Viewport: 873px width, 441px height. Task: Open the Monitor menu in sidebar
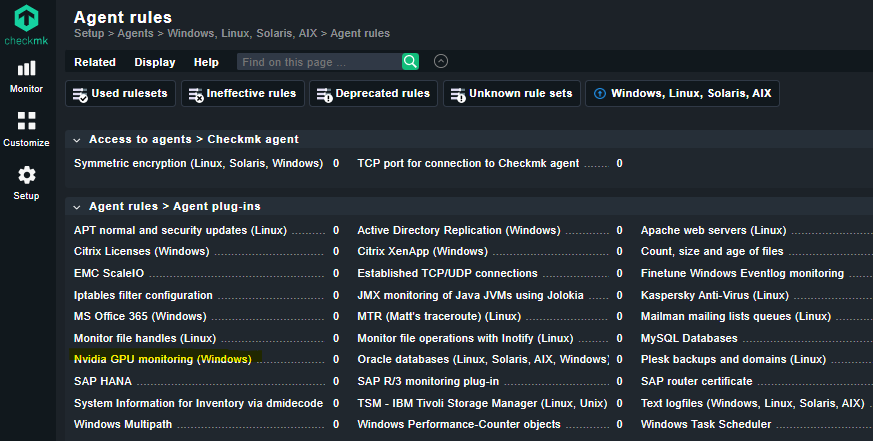pos(26,77)
